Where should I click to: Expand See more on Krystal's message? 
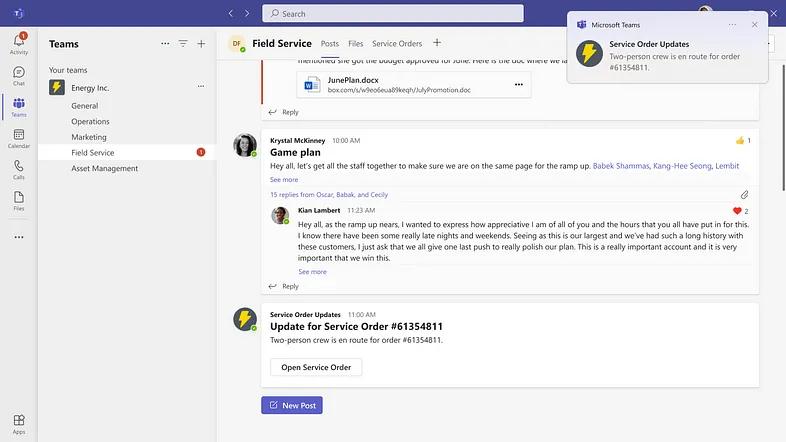coord(284,179)
